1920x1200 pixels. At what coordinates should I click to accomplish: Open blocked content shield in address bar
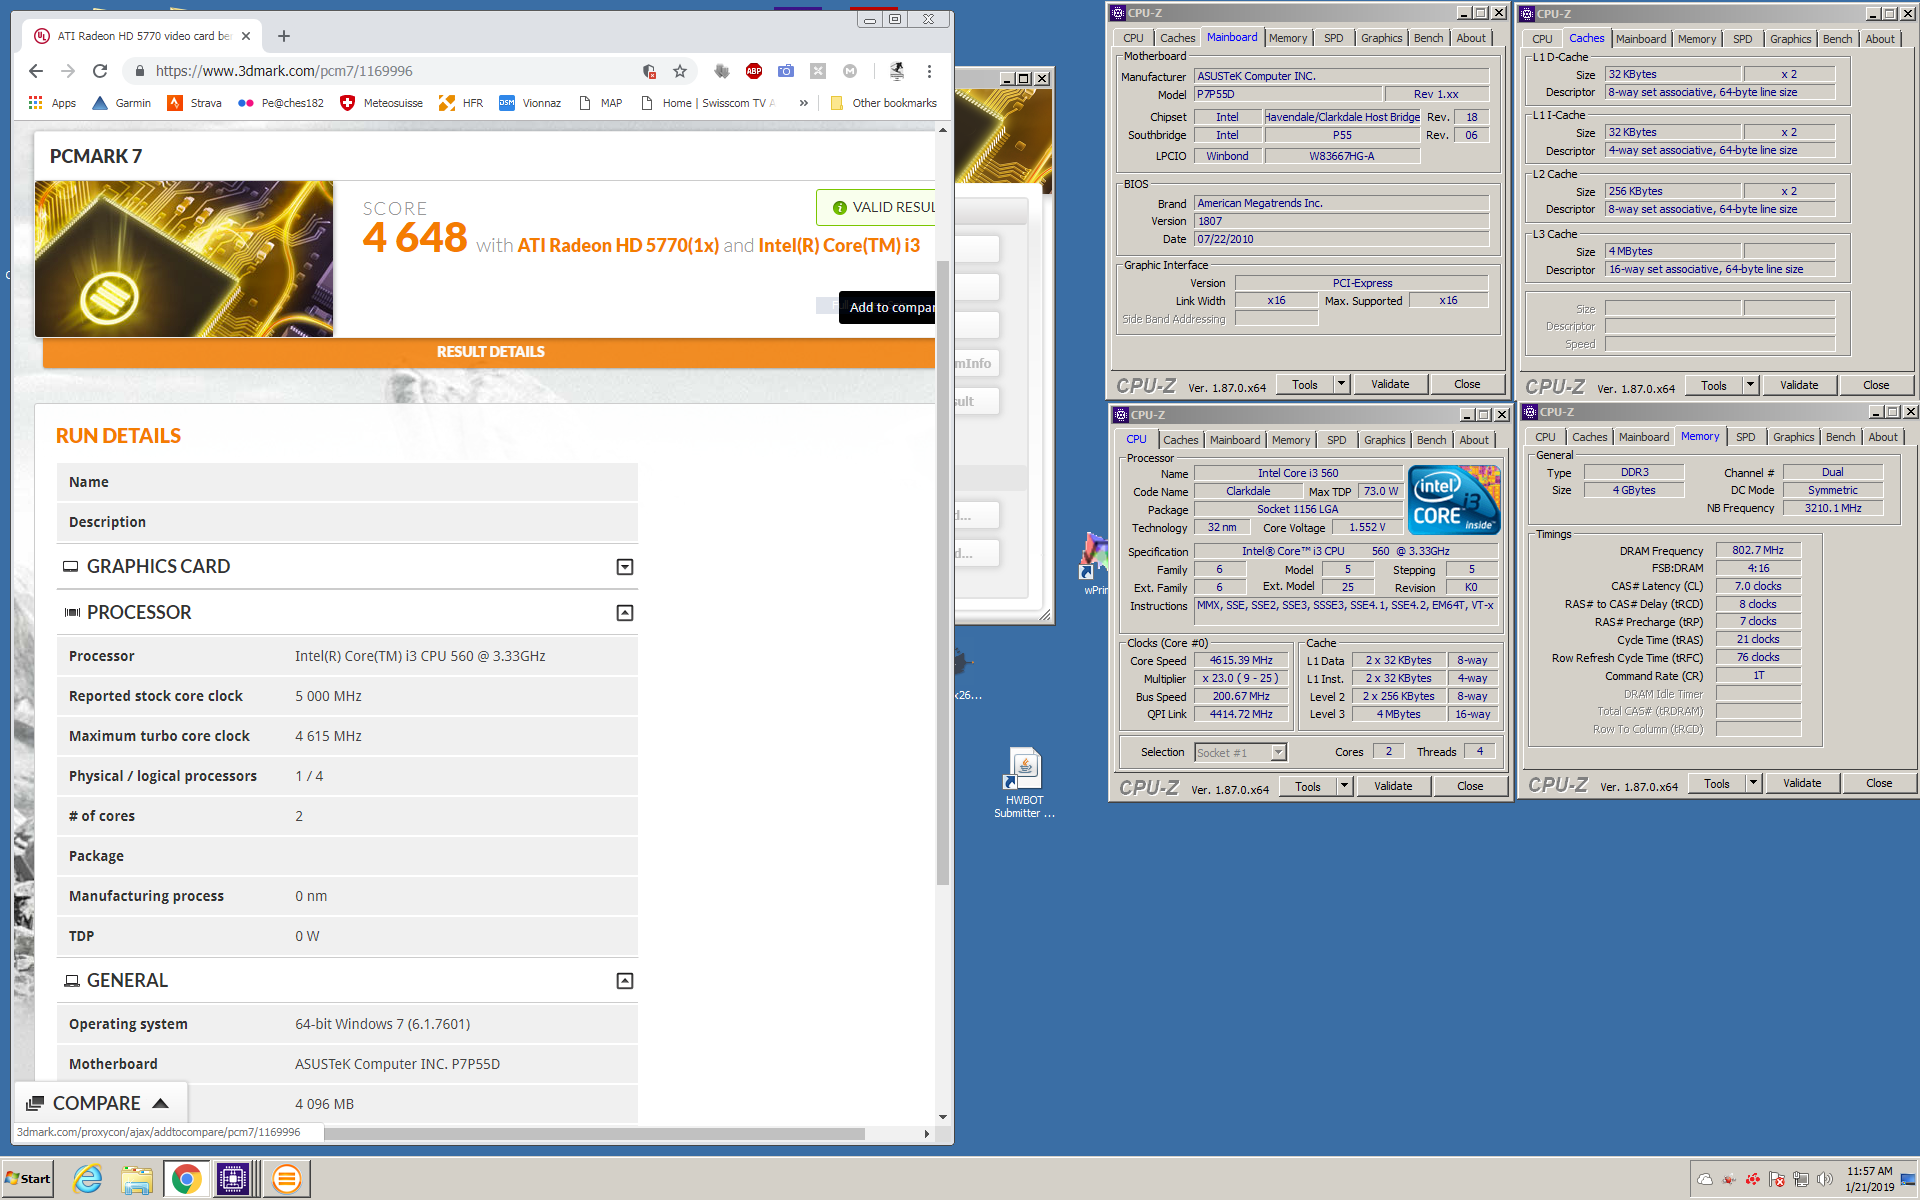click(649, 71)
